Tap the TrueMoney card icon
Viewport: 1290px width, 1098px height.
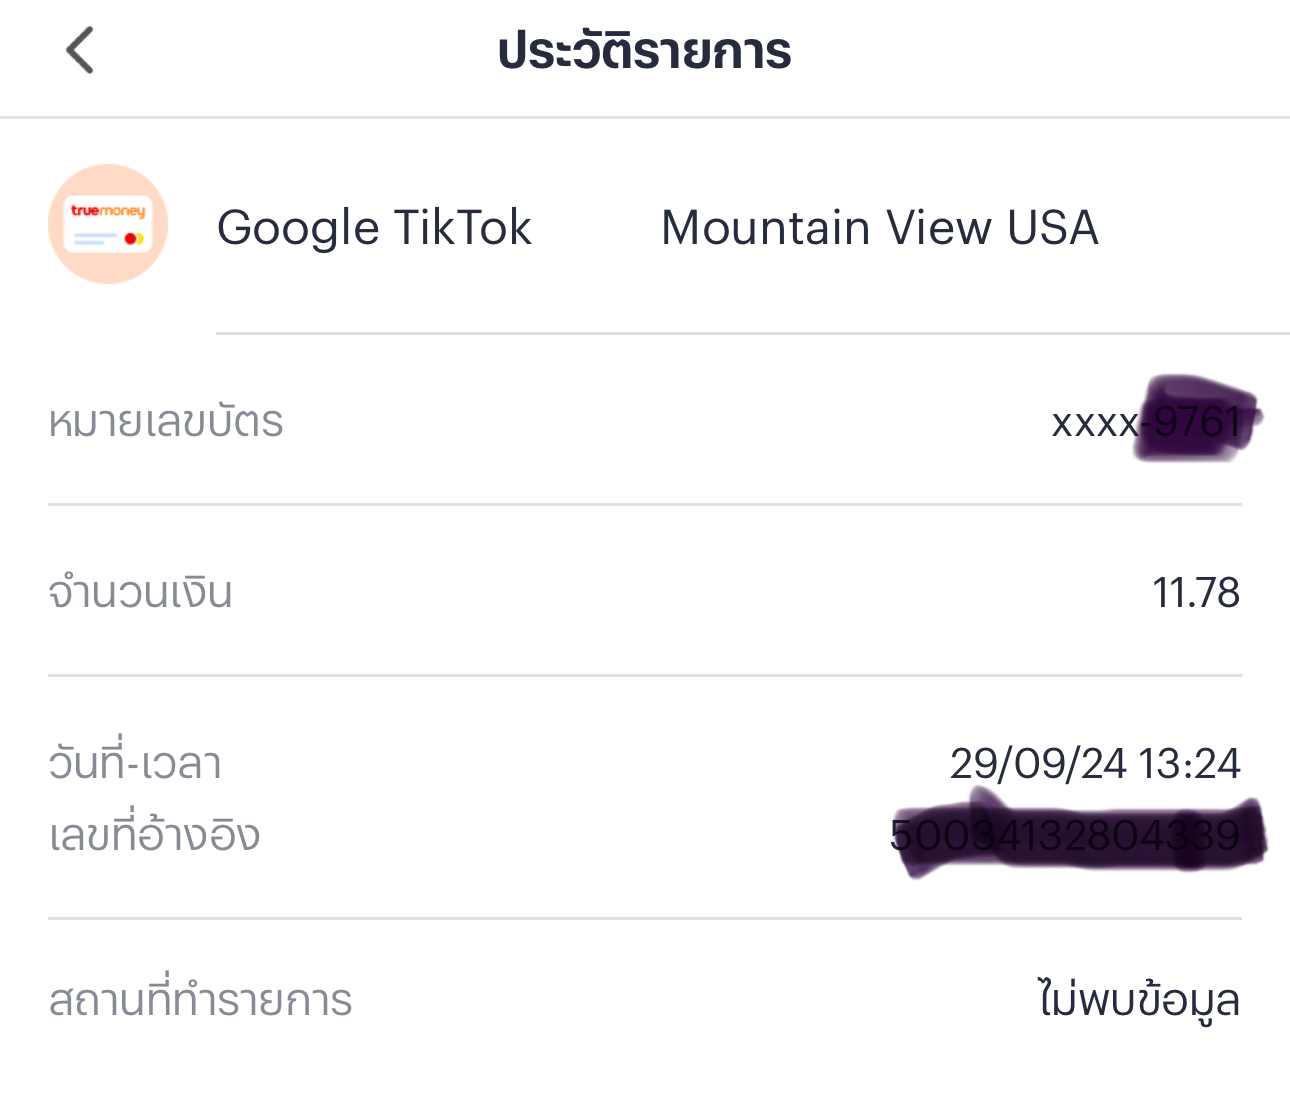[x=108, y=224]
